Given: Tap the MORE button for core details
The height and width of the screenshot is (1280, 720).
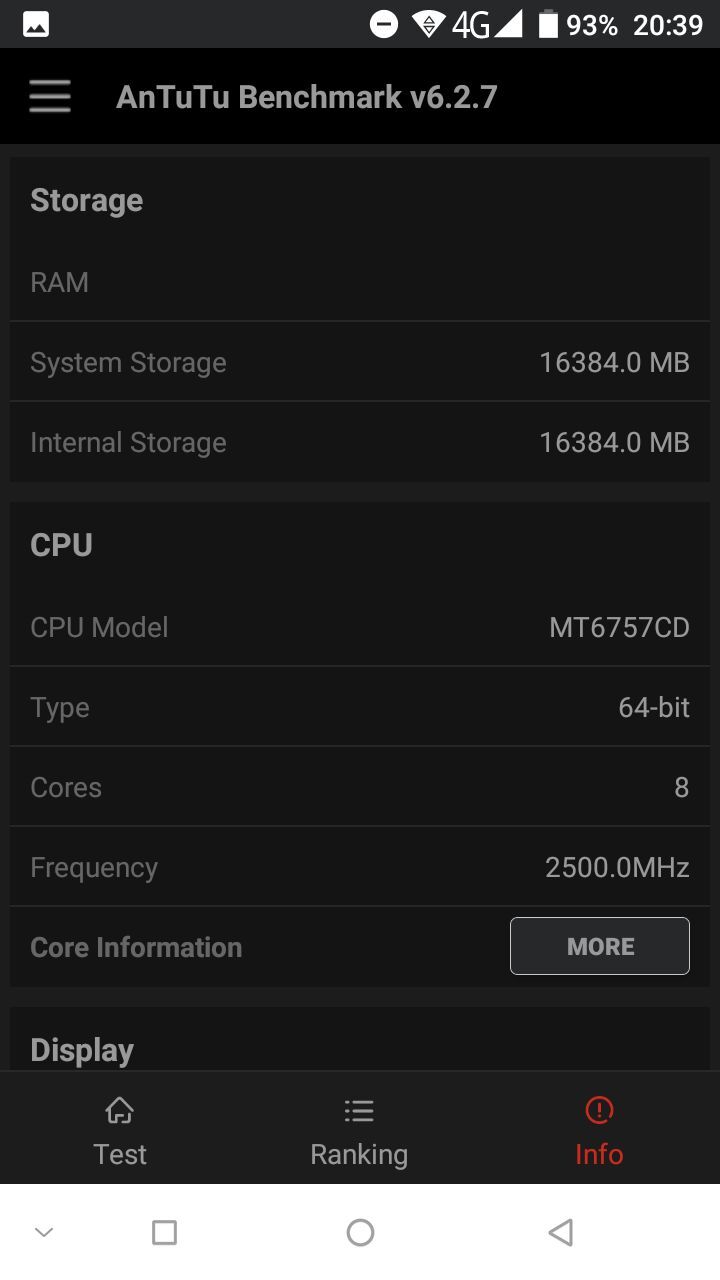Looking at the screenshot, I should pos(599,945).
